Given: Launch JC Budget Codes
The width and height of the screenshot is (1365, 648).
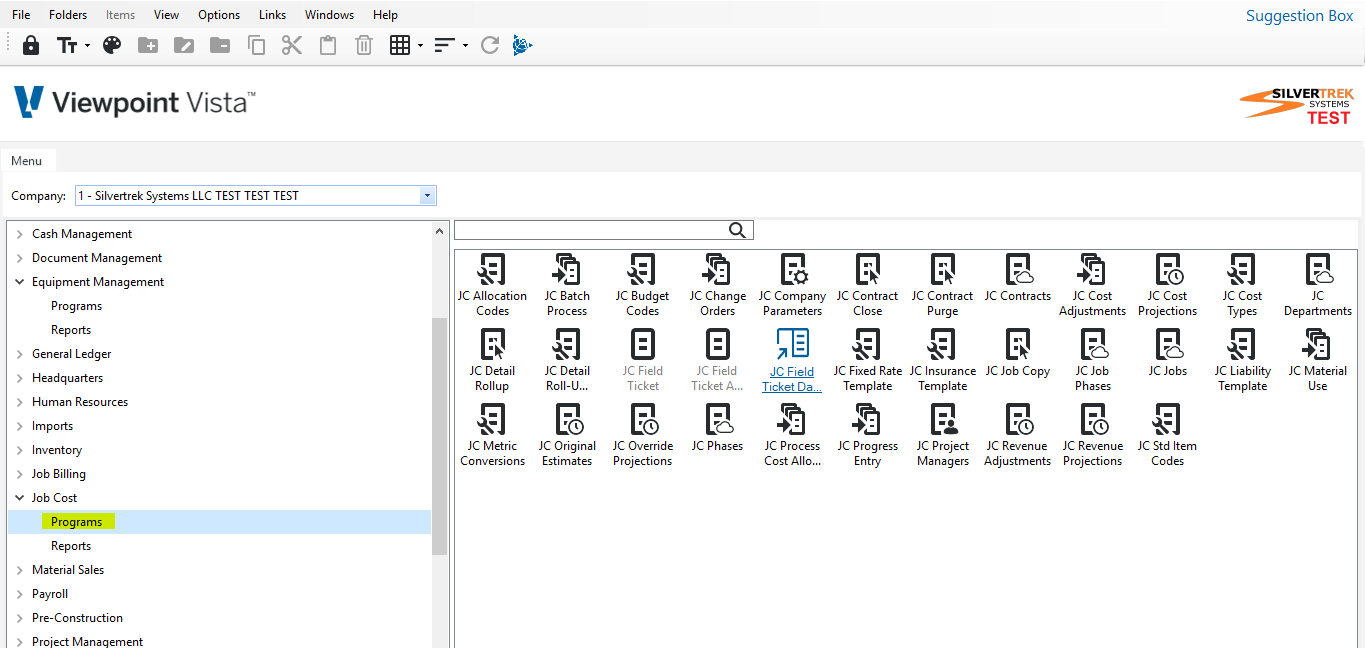Looking at the screenshot, I should click(x=642, y=285).
